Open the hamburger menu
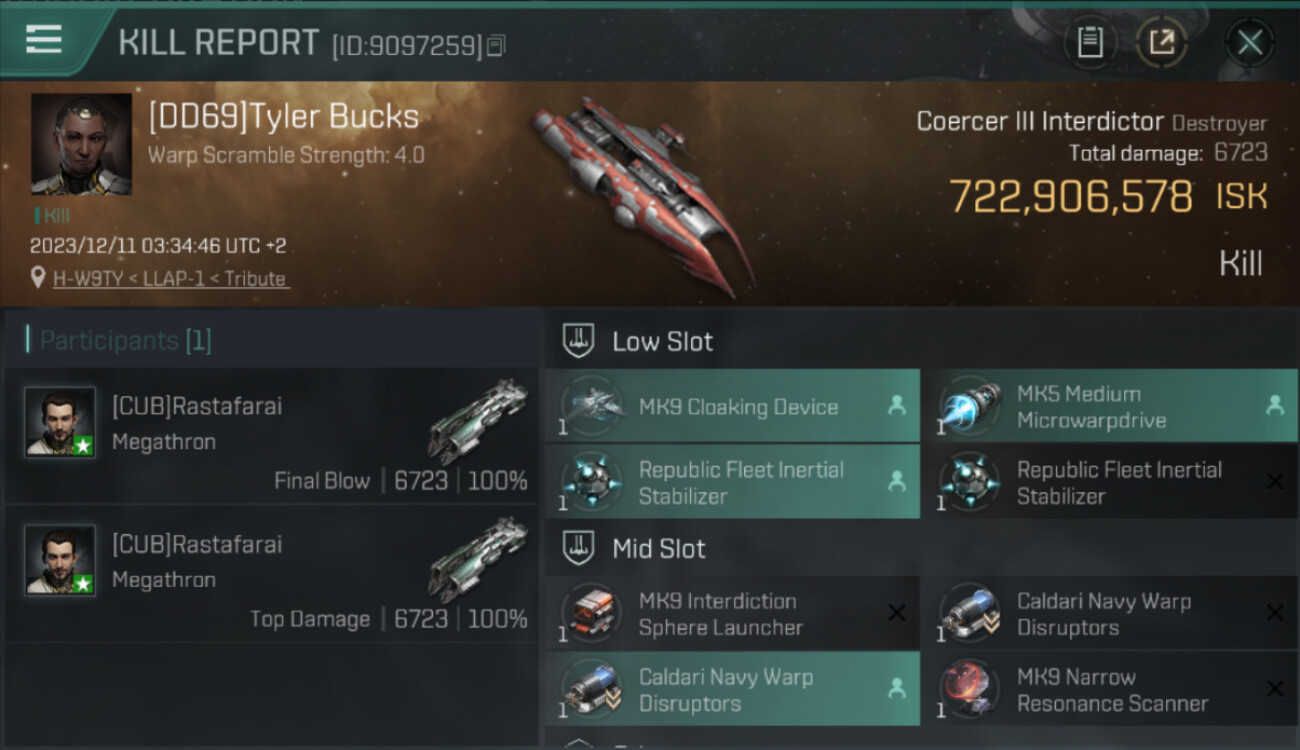This screenshot has height=750, width=1300. coord(44,40)
